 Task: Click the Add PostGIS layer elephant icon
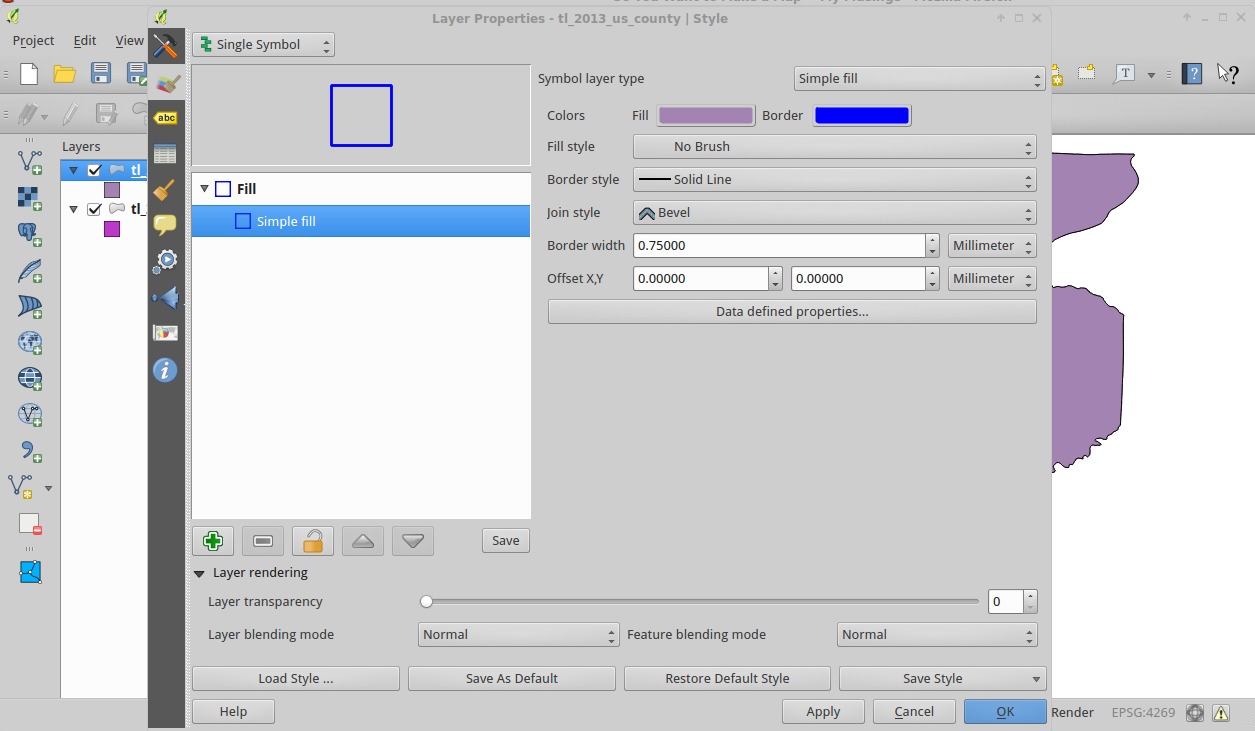click(x=30, y=234)
